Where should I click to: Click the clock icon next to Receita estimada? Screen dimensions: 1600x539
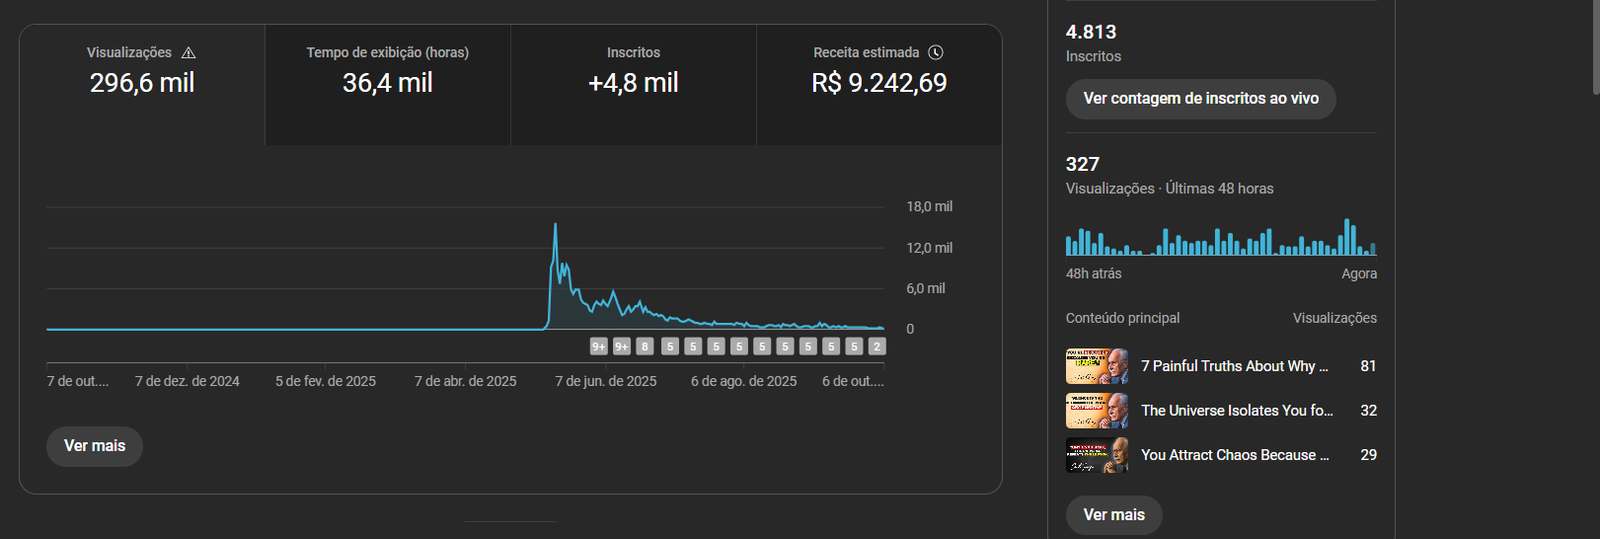[x=936, y=53]
